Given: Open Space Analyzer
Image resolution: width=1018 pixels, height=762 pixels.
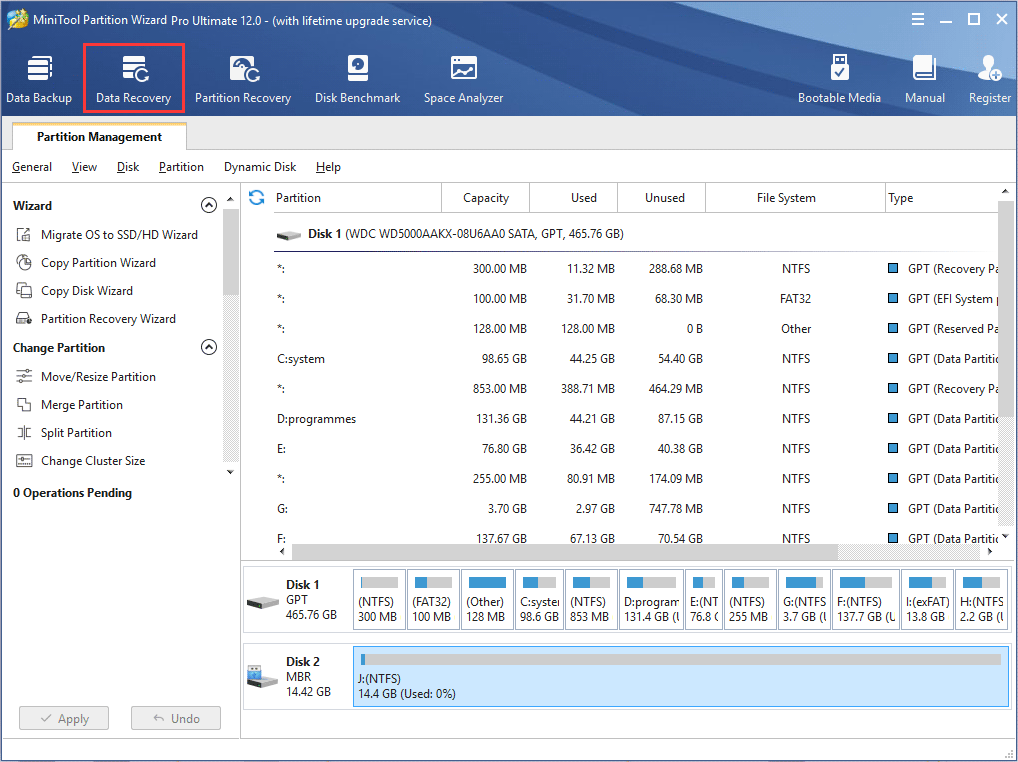Looking at the screenshot, I should coord(464,79).
